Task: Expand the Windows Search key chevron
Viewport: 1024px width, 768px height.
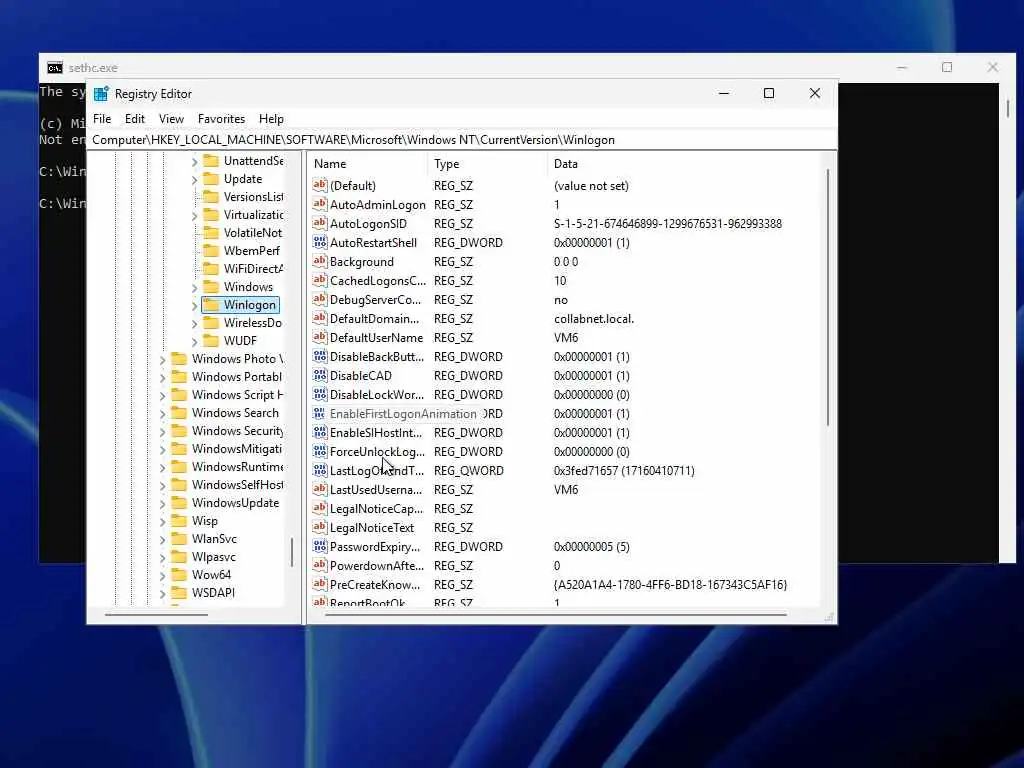Action: 163,413
